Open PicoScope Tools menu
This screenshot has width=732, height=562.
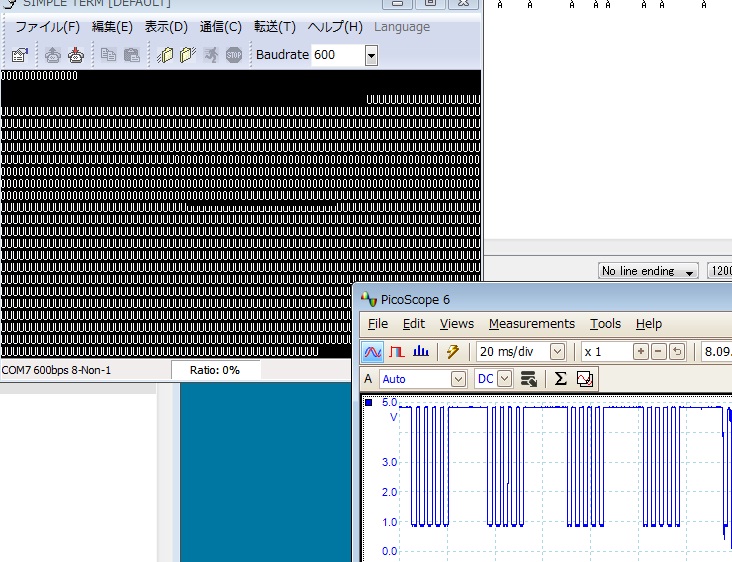point(605,324)
